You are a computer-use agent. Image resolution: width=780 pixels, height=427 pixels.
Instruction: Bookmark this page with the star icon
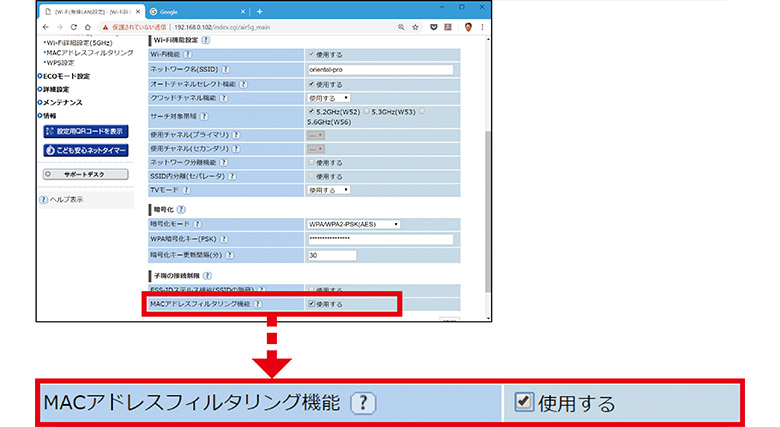coord(415,28)
